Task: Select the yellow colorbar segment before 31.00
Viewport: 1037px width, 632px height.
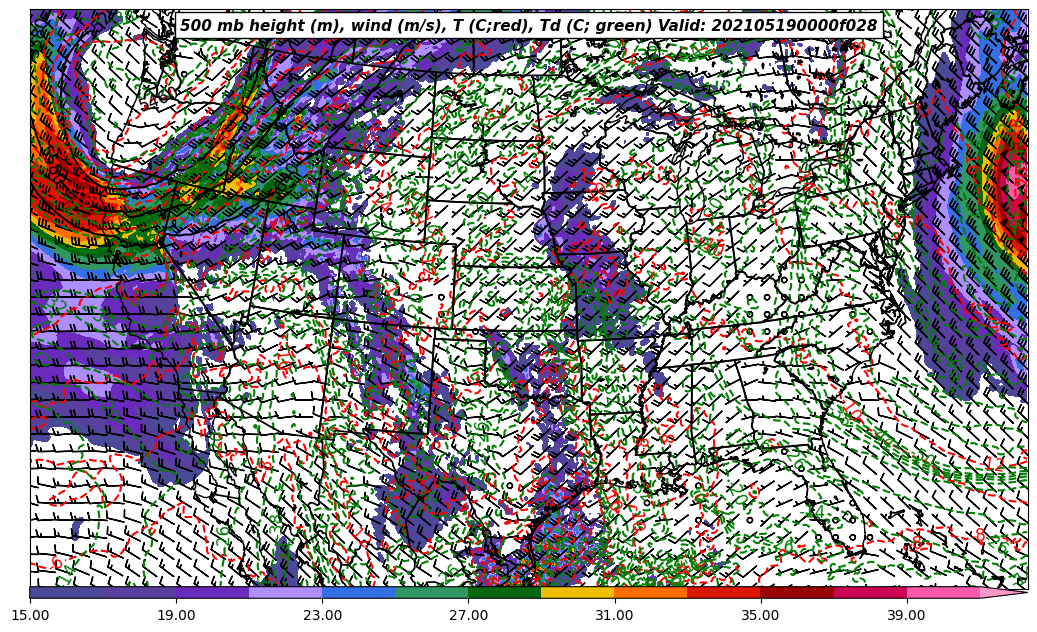Action: [x=578, y=593]
